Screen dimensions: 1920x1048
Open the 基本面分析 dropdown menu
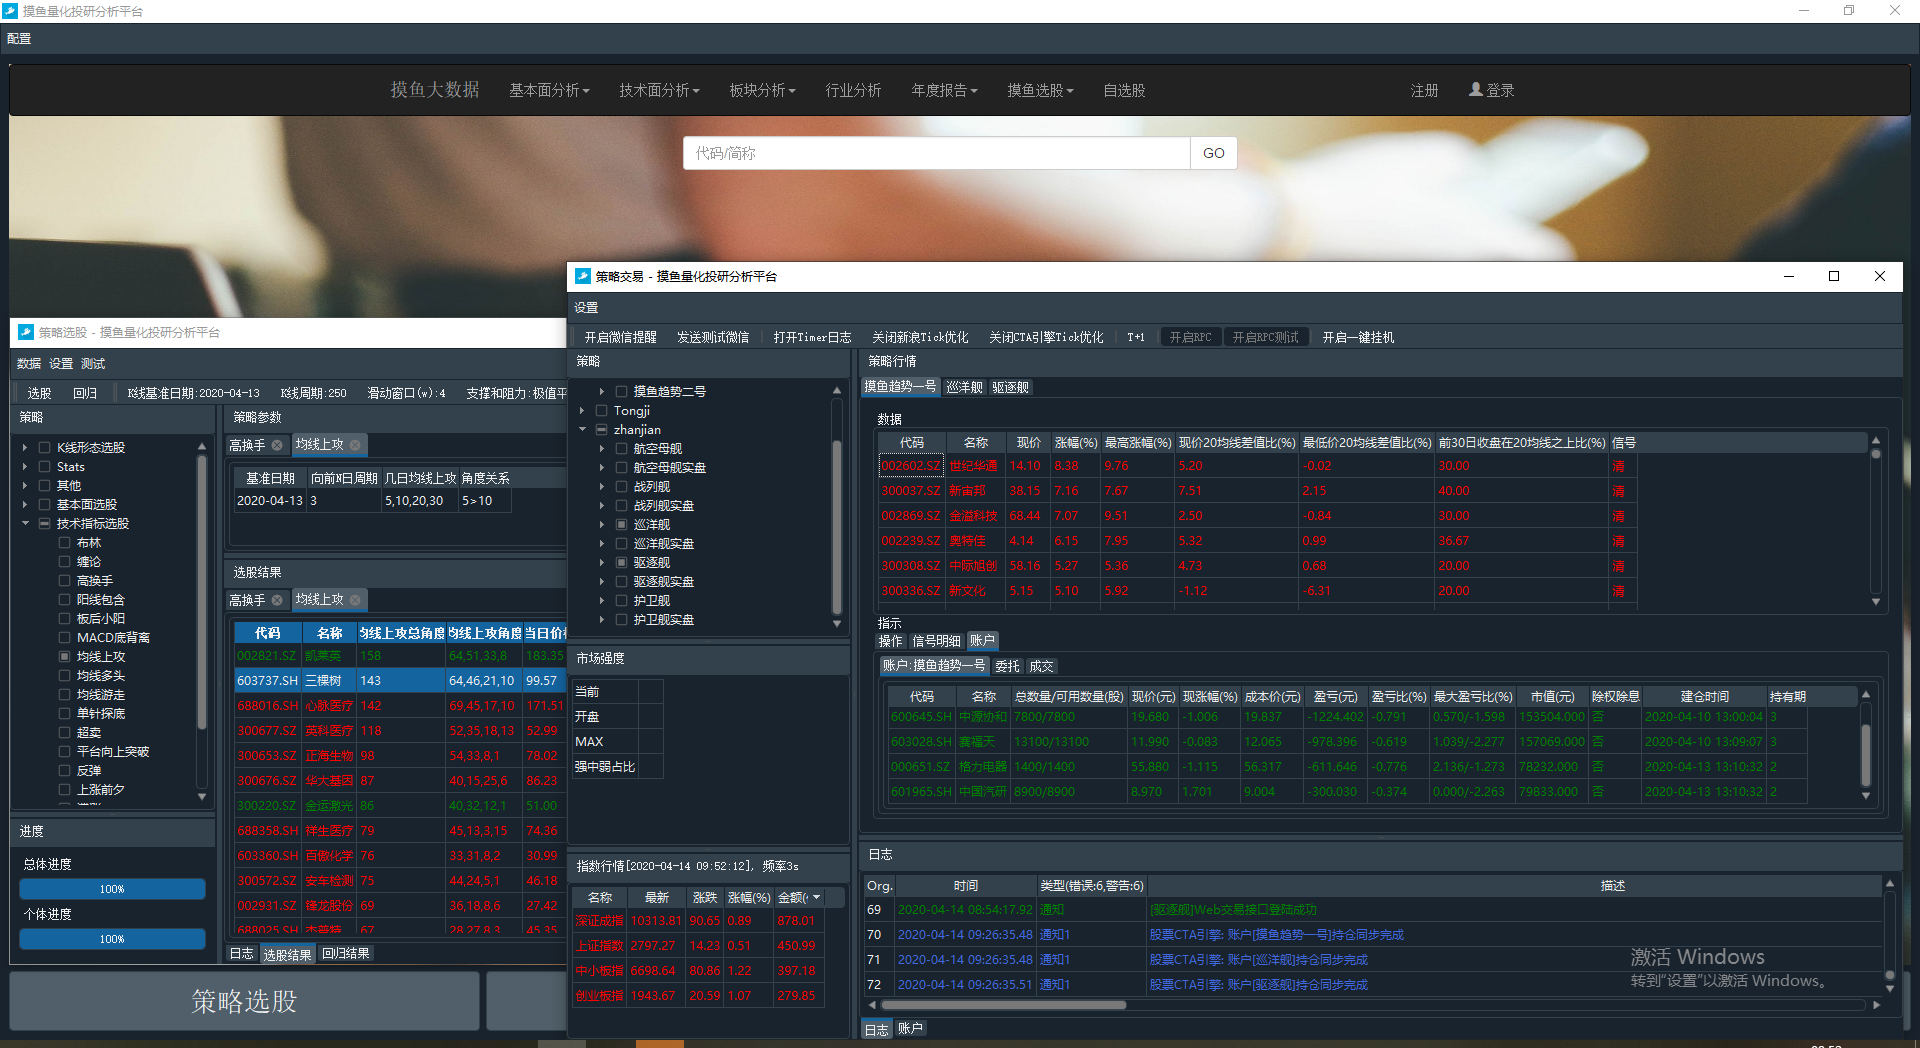tap(549, 90)
